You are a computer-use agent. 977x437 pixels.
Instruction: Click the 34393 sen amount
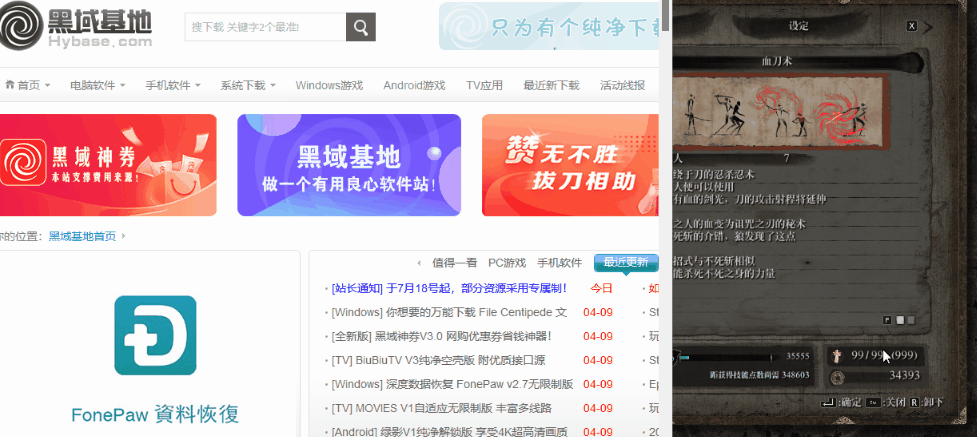(x=904, y=375)
